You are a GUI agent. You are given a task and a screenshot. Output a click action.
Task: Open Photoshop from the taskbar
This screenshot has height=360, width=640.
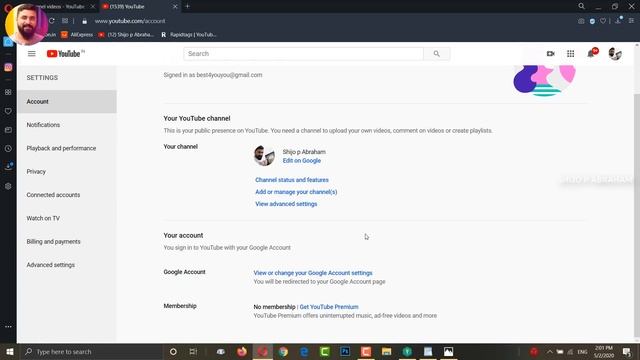345,351
